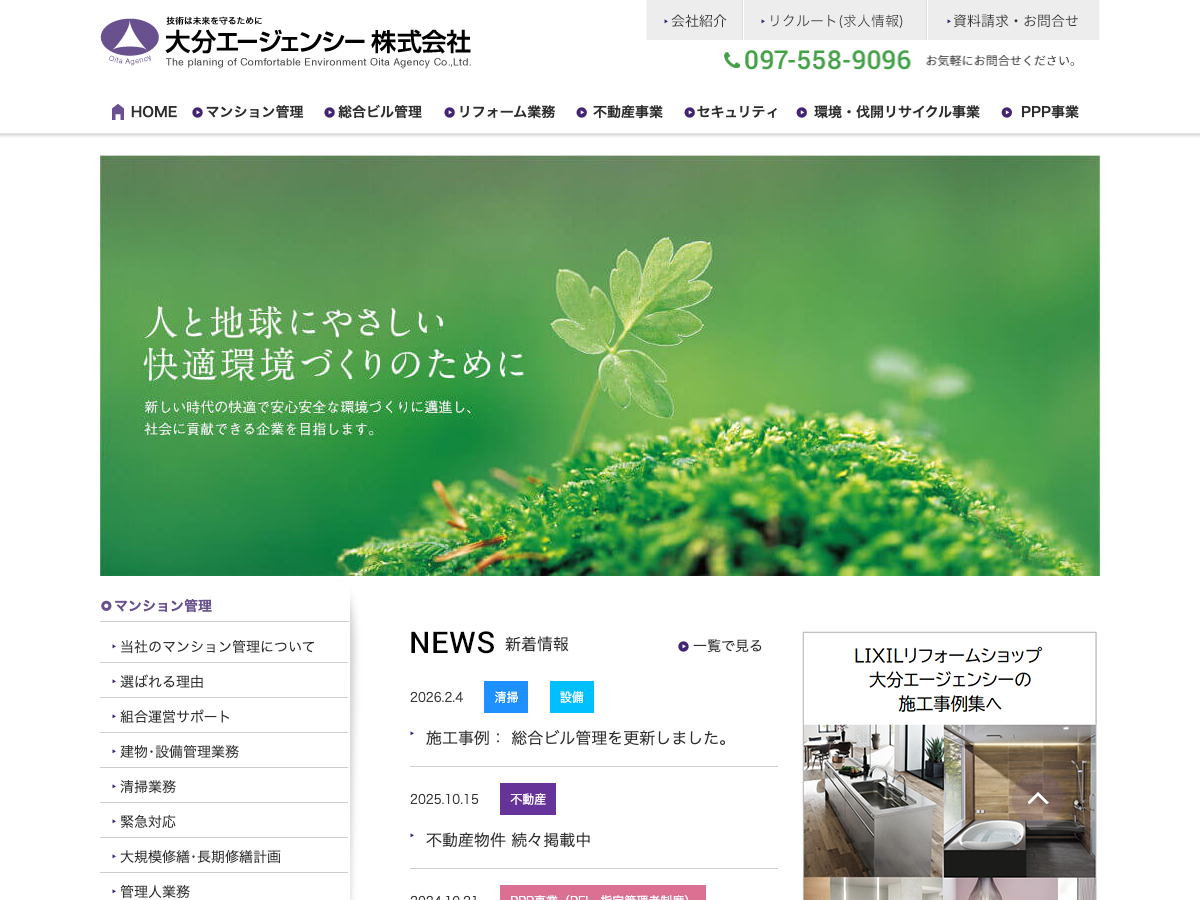Click 一覧で見る news list link
This screenshot has width=1200, height=900.
pos(720,646)
